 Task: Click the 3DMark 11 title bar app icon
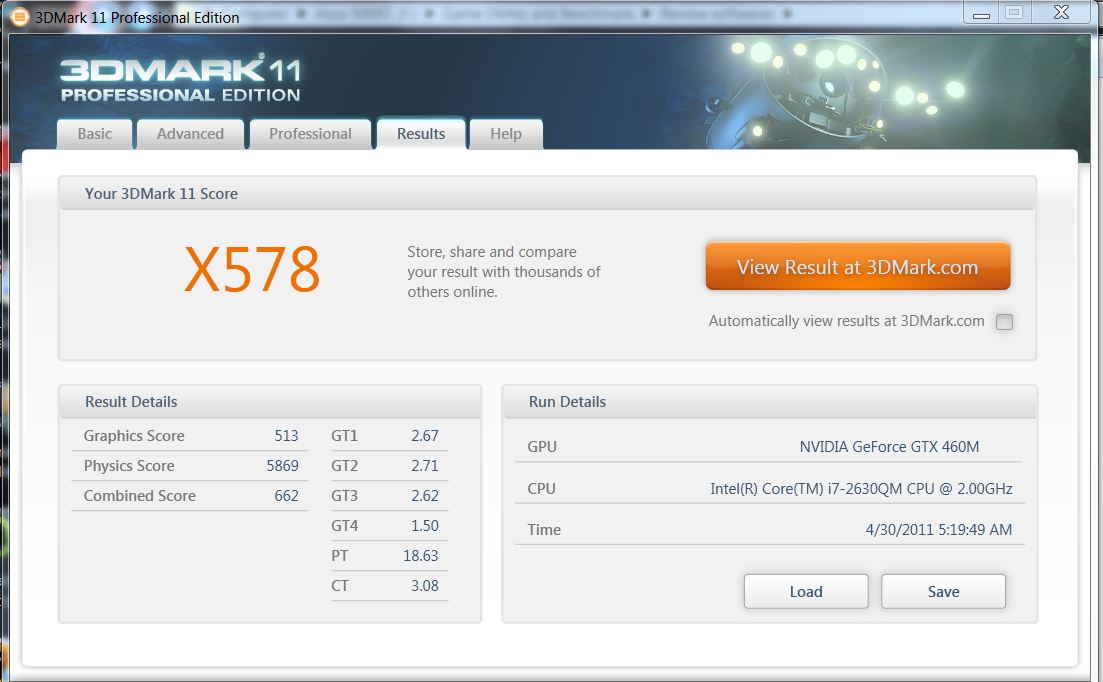[x=21, y=16]
